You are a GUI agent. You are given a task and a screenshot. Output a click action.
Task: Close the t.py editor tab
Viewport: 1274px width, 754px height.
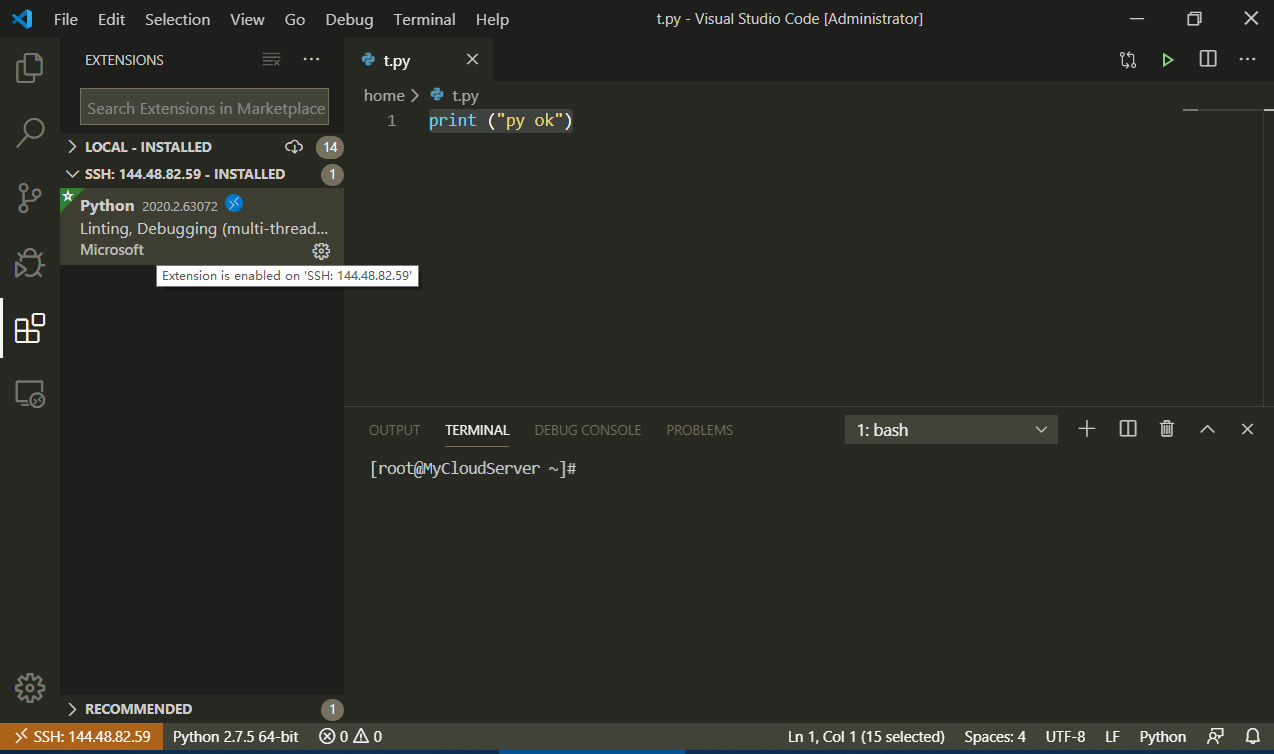coord(473,60)
